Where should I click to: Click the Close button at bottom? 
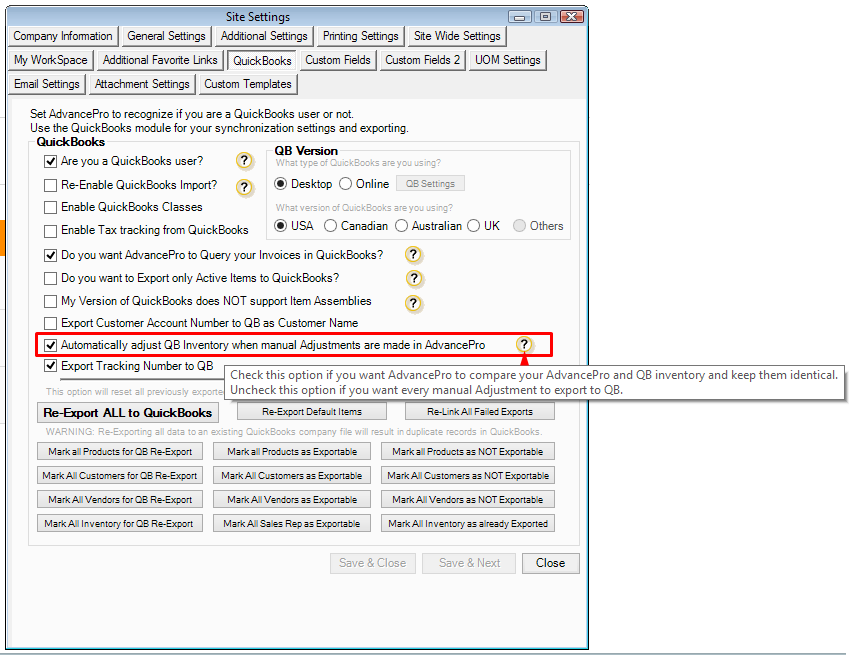pyautogui.click(x=550, y=563)
